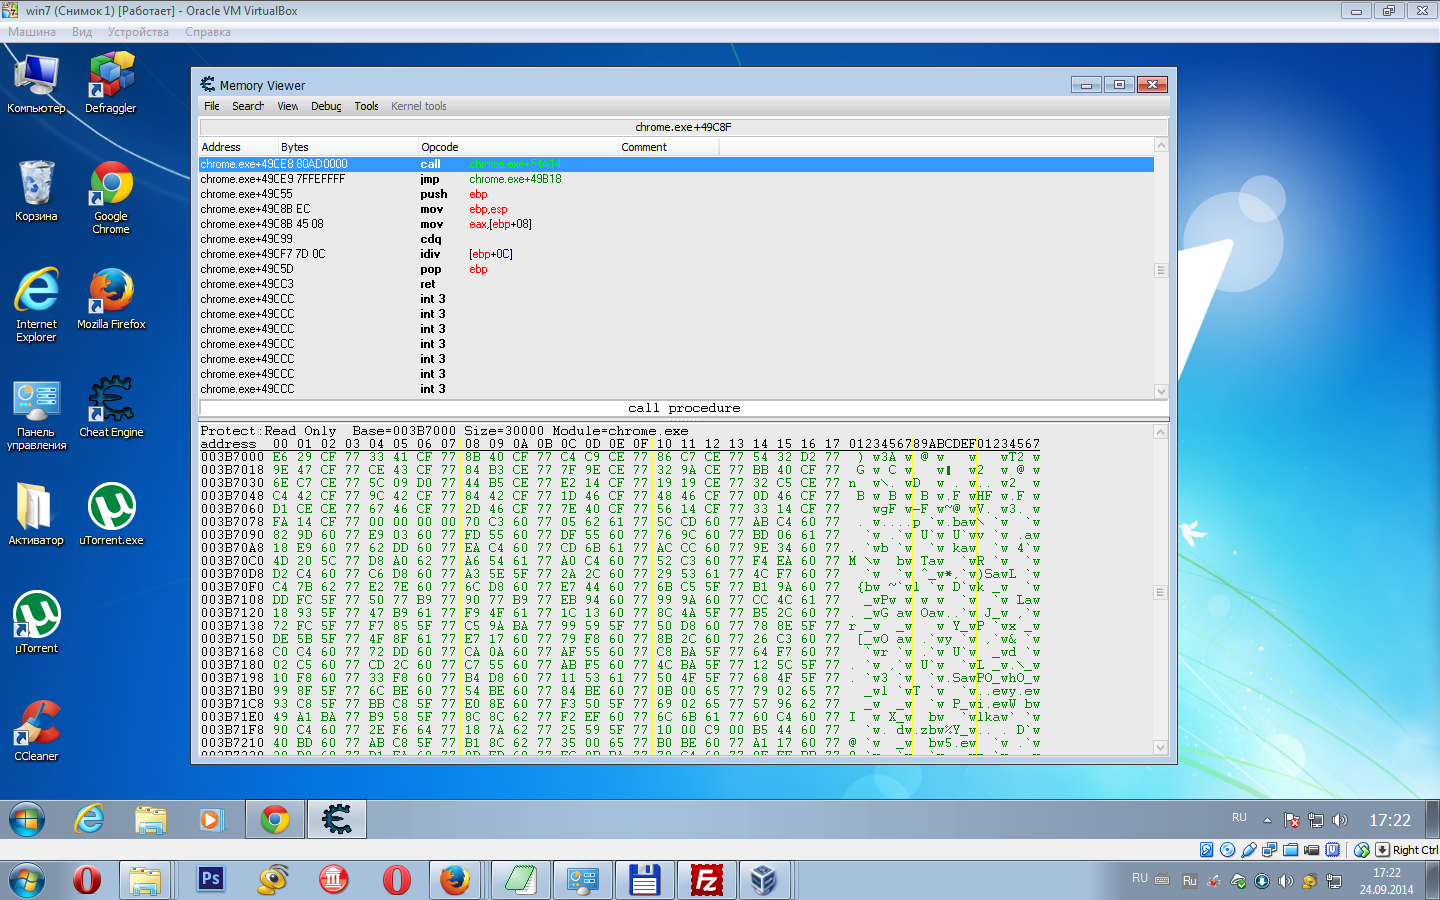The height and width of the screenshot is (900, 1440).
Task: Launch Google Chrome from the taskbar
Action: tap(275, 818)
